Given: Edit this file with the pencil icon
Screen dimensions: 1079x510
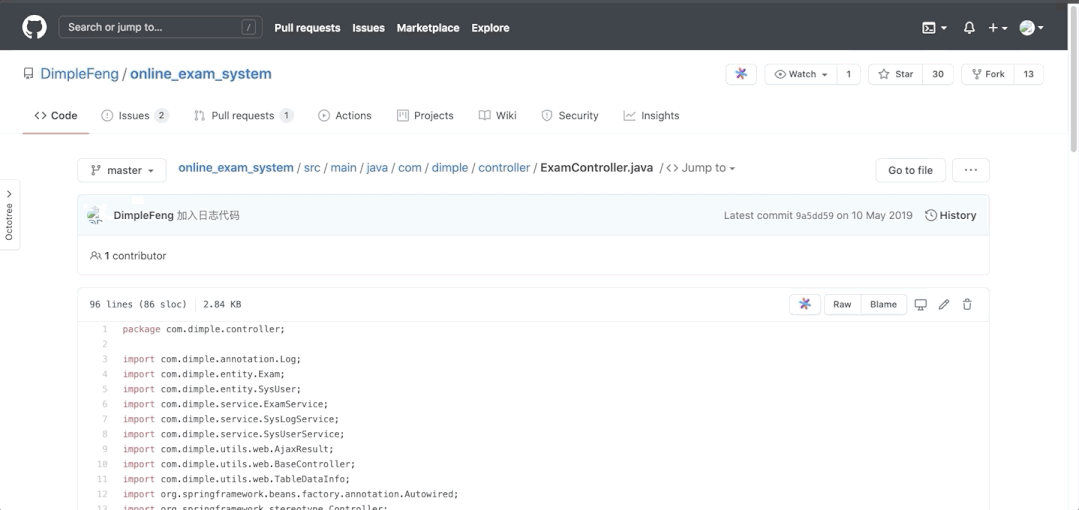Looking at the screenshot, I should [x=944, y=304].
